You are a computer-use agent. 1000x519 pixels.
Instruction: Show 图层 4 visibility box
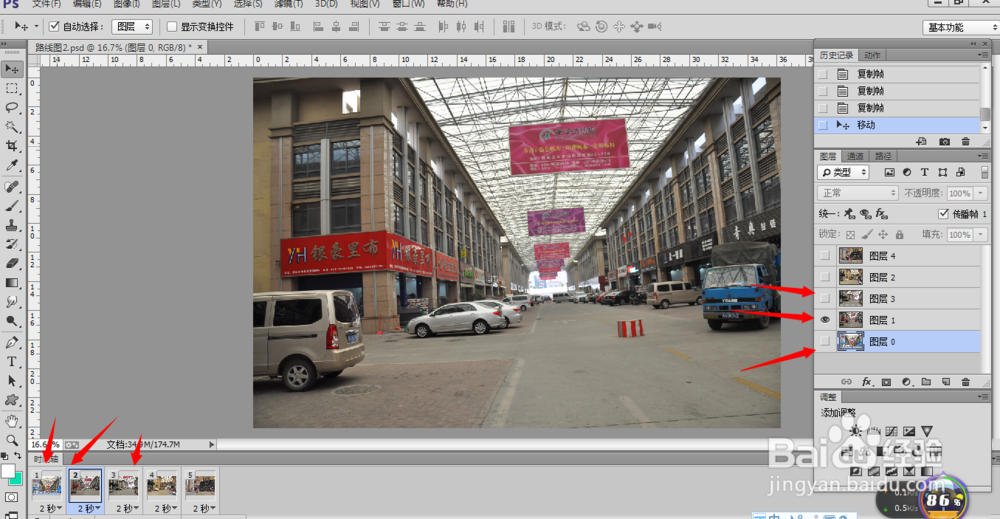point(825,256)
